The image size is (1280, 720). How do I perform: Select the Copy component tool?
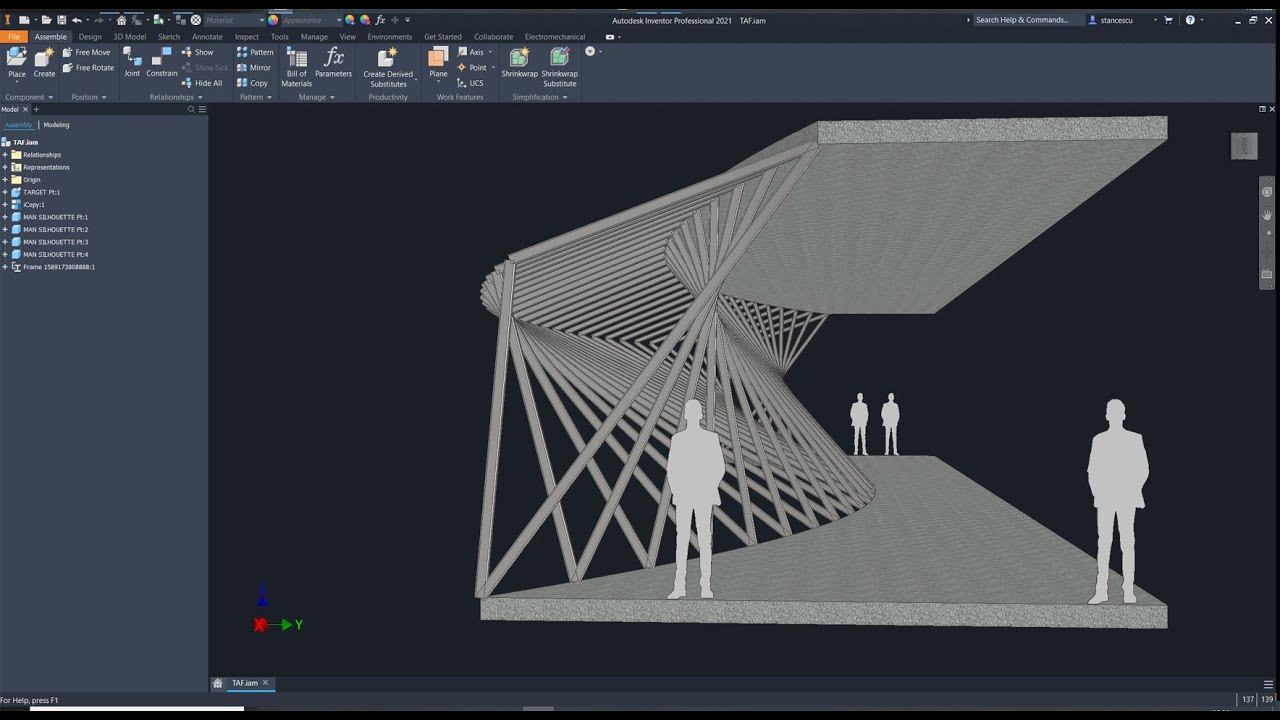click(x=252, y=83)
